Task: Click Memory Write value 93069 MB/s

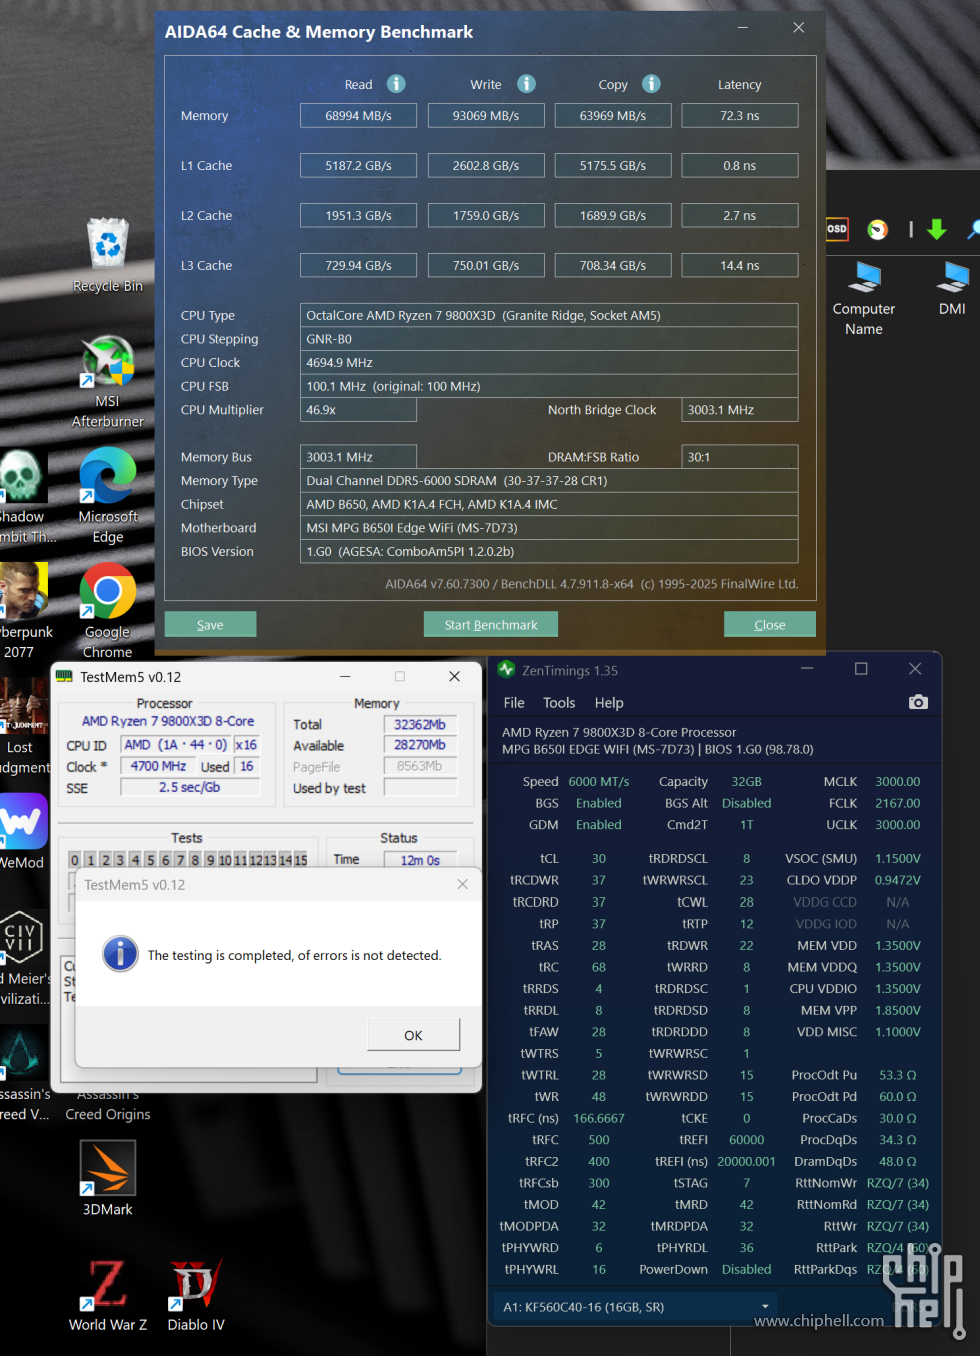Action: tap(486, 115)
